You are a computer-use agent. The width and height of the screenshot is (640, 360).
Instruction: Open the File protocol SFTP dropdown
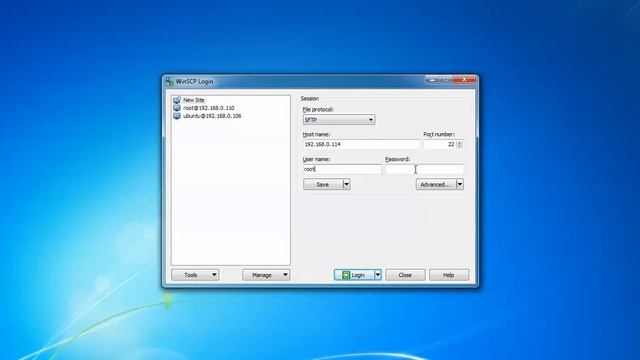339,120
